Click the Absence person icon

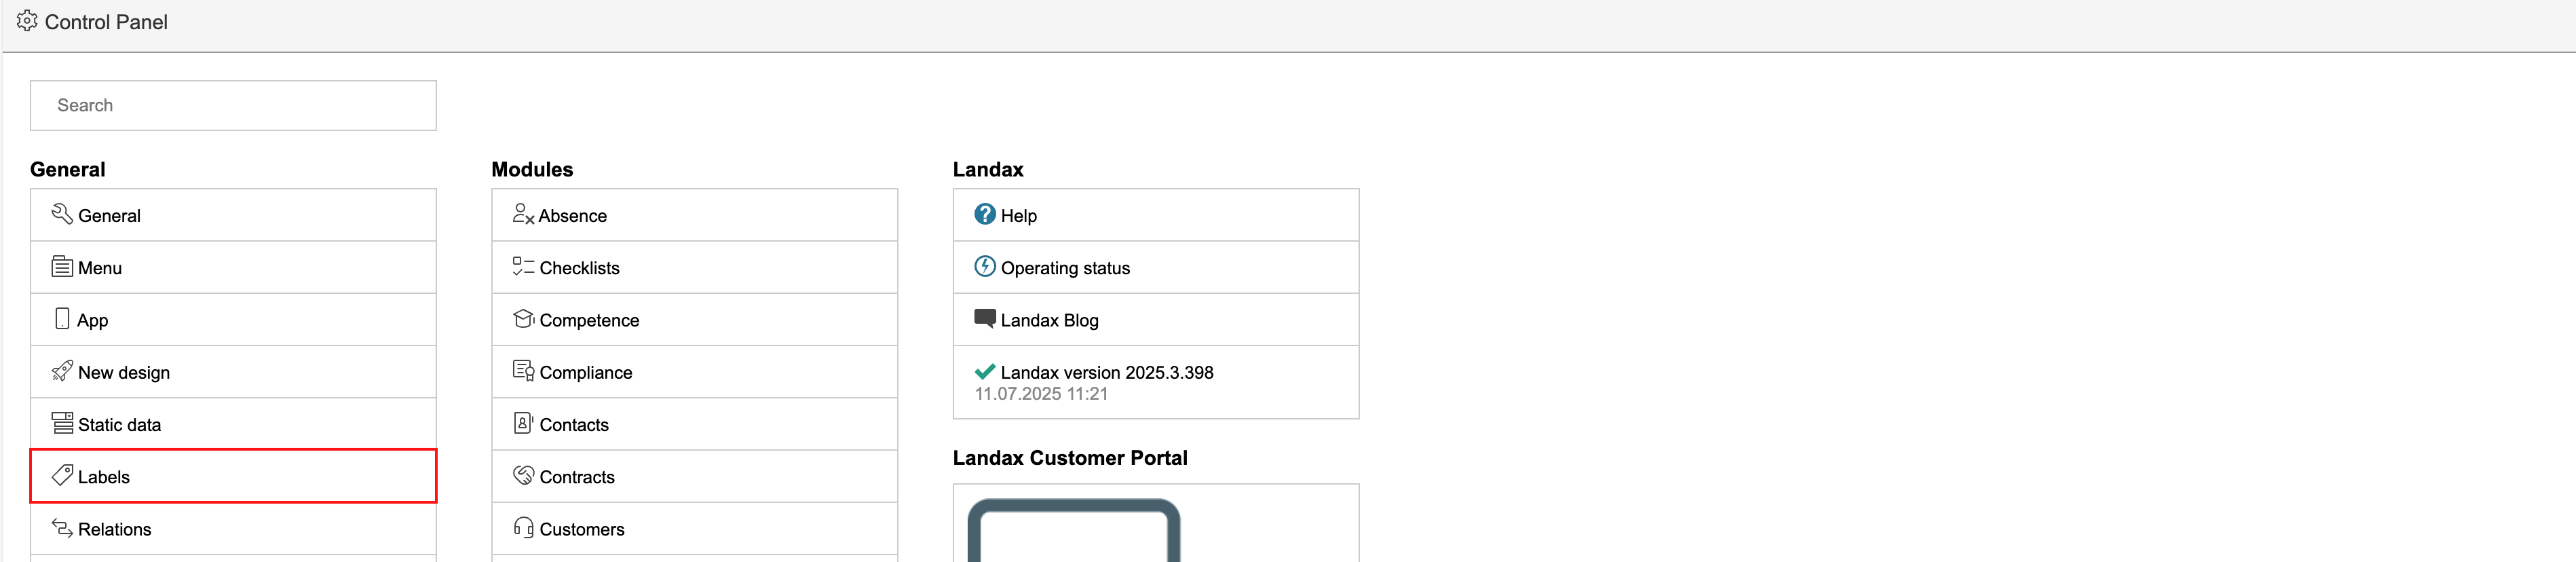[x=523, y=214]
